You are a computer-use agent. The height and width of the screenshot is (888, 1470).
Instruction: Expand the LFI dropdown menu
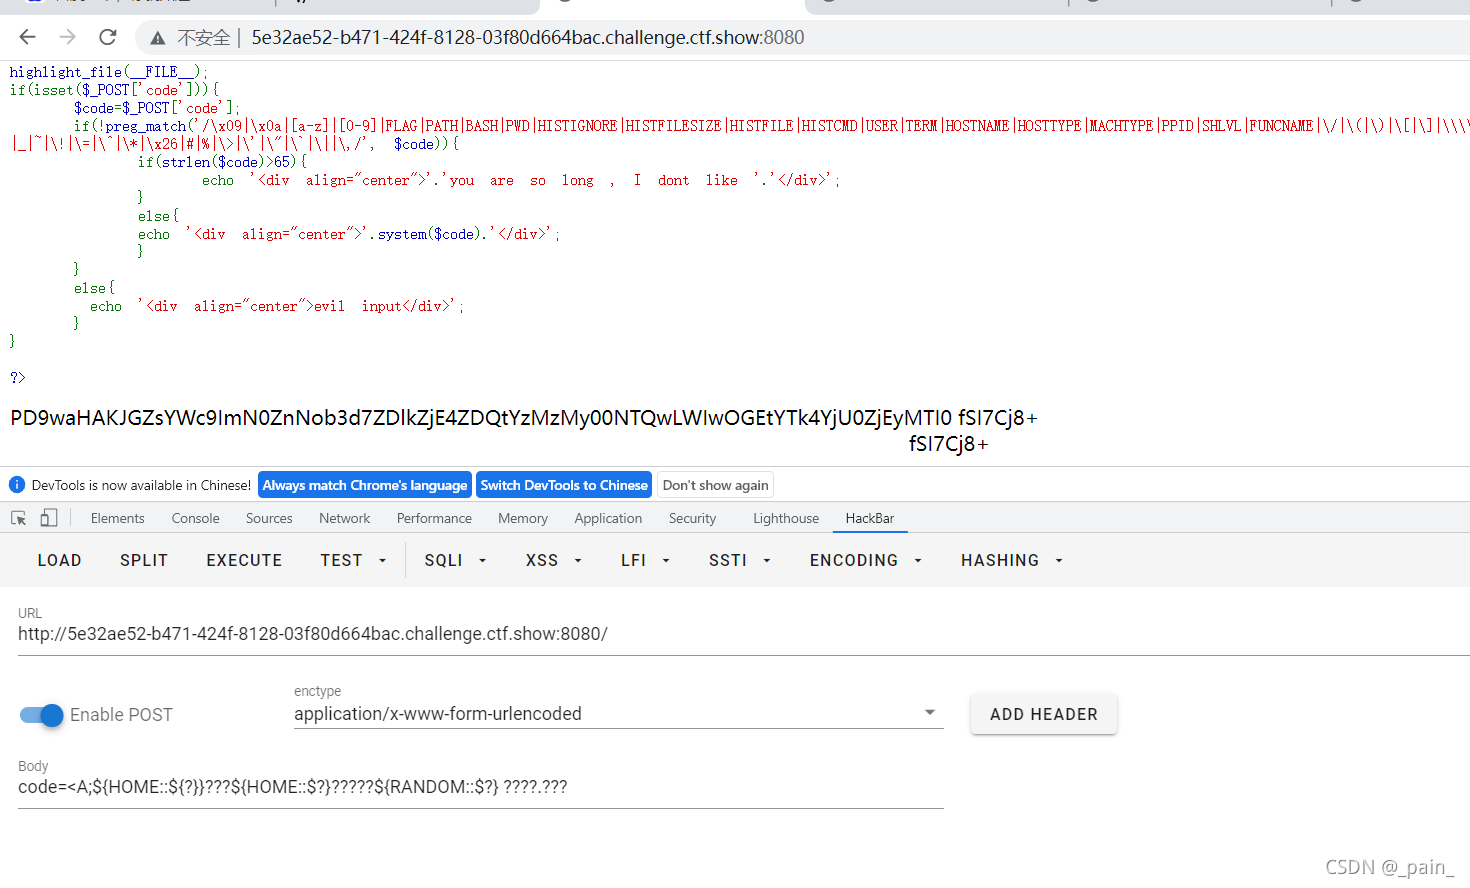pos(645,560)
